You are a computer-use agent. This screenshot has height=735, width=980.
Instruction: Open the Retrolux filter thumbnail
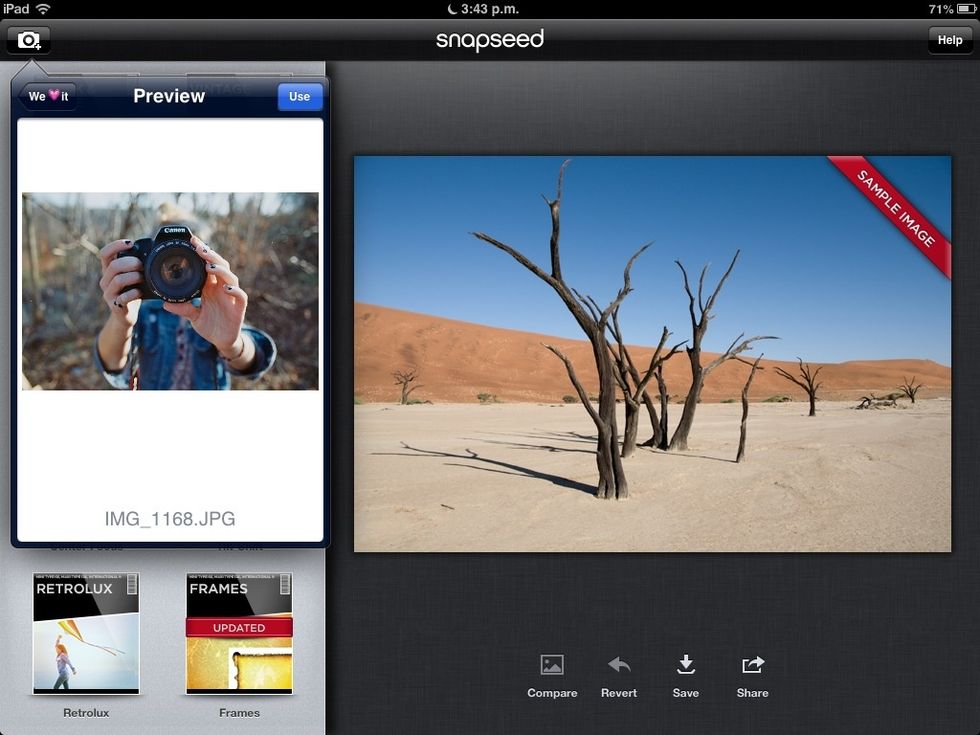[x=86, y=633]
